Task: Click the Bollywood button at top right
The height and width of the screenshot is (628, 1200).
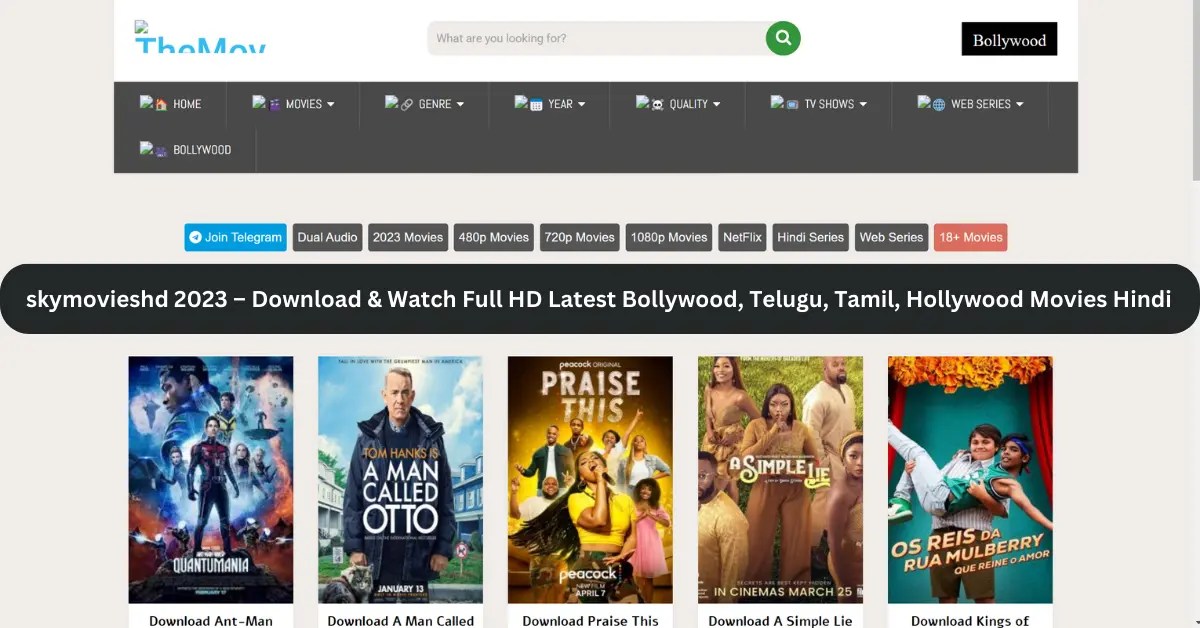Action: click(1009, 39)
